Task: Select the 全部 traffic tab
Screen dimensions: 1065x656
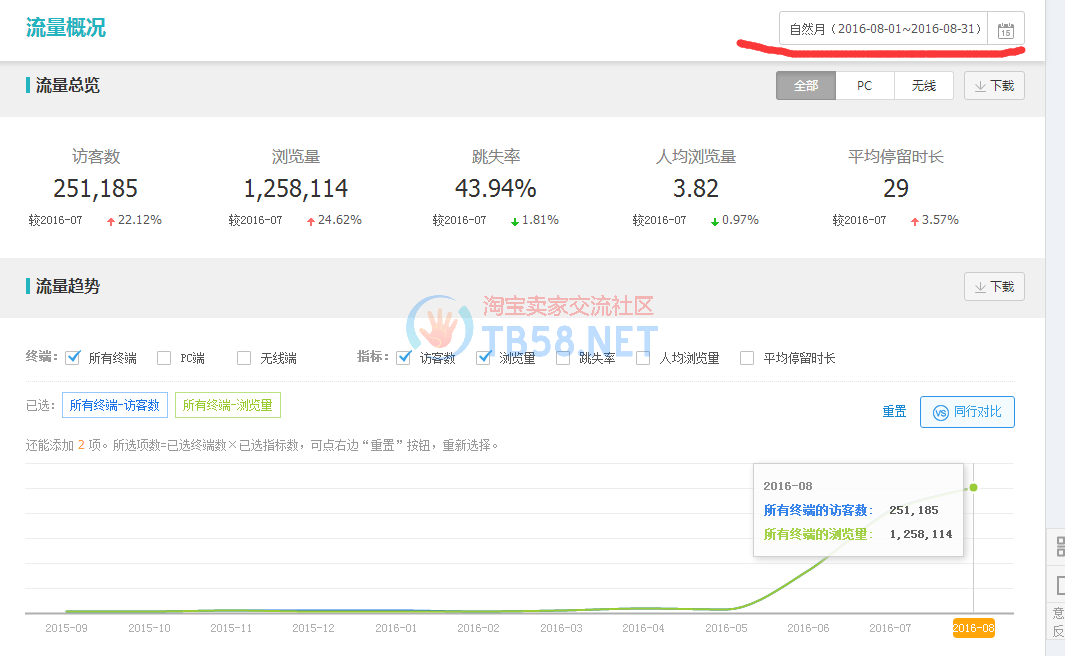Action: click(806, 86)
